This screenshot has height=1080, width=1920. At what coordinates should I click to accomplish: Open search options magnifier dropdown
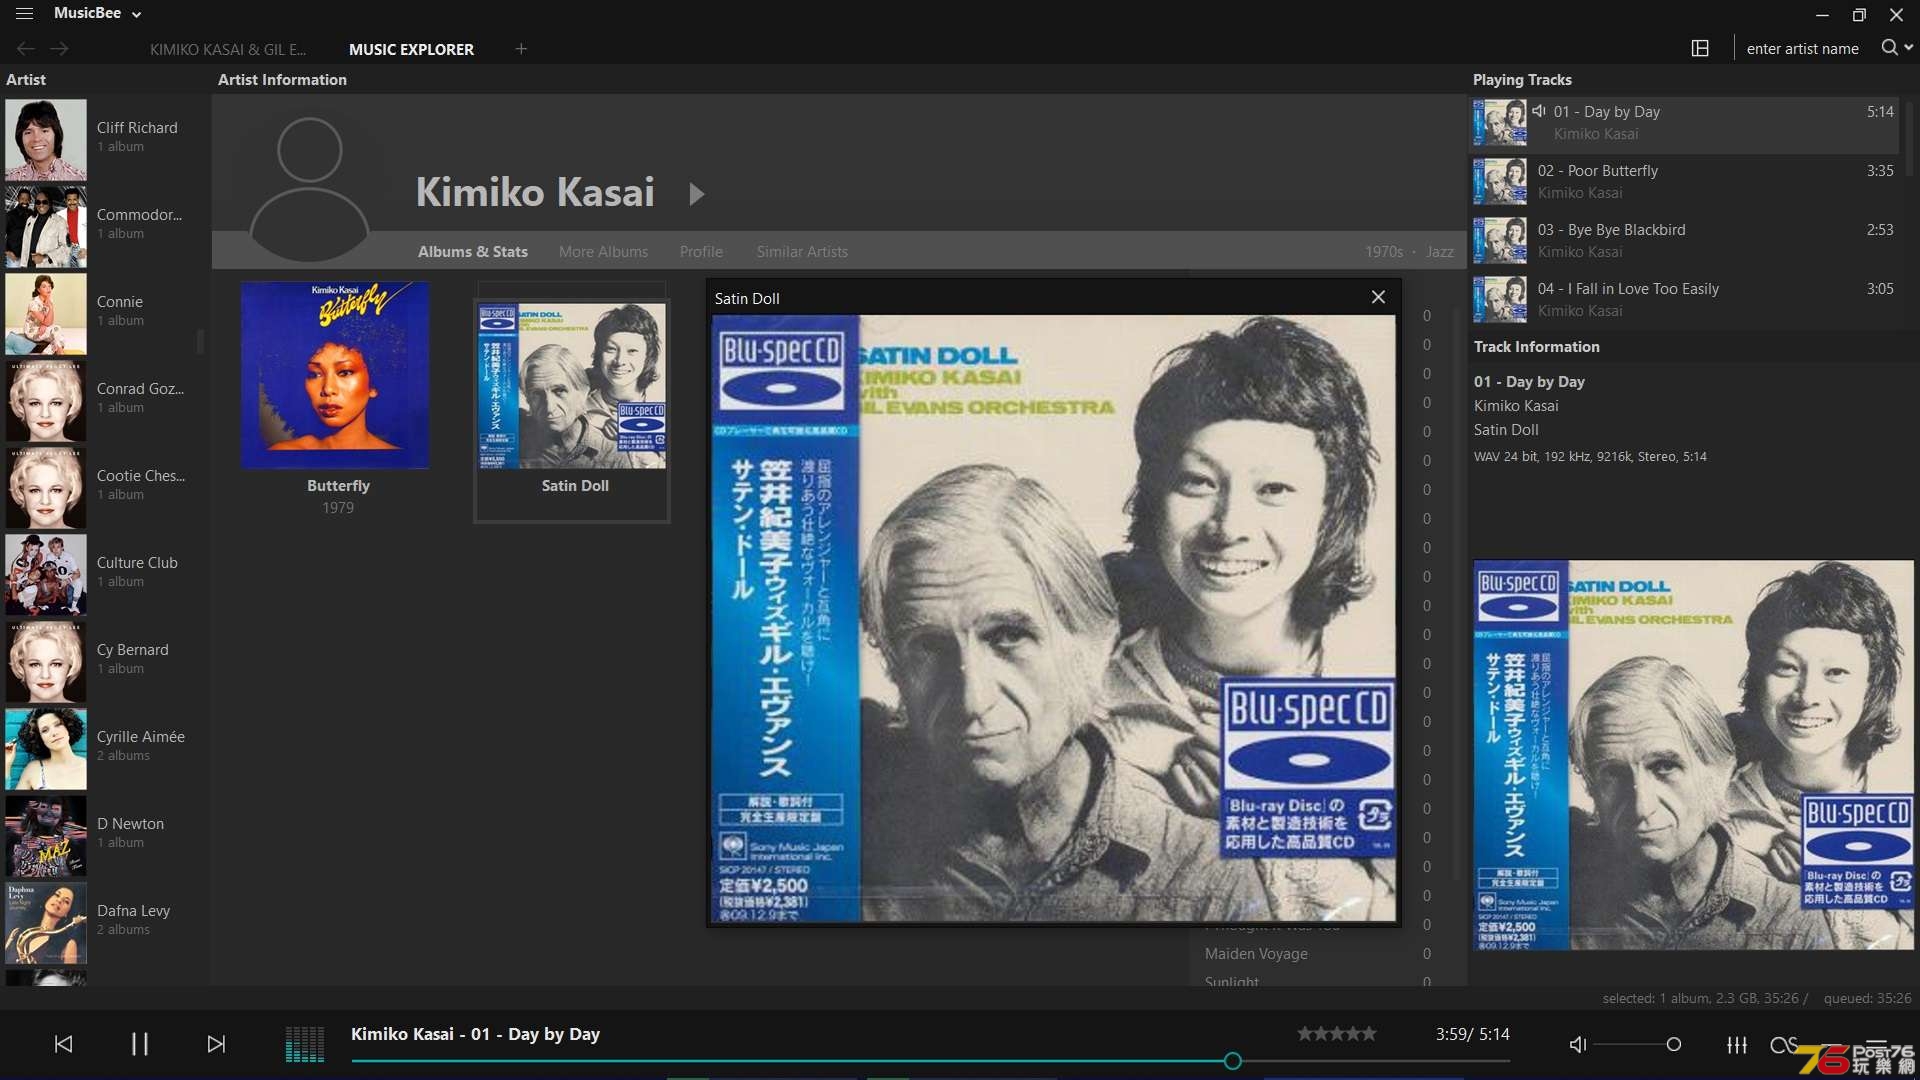click(1896, 47)
